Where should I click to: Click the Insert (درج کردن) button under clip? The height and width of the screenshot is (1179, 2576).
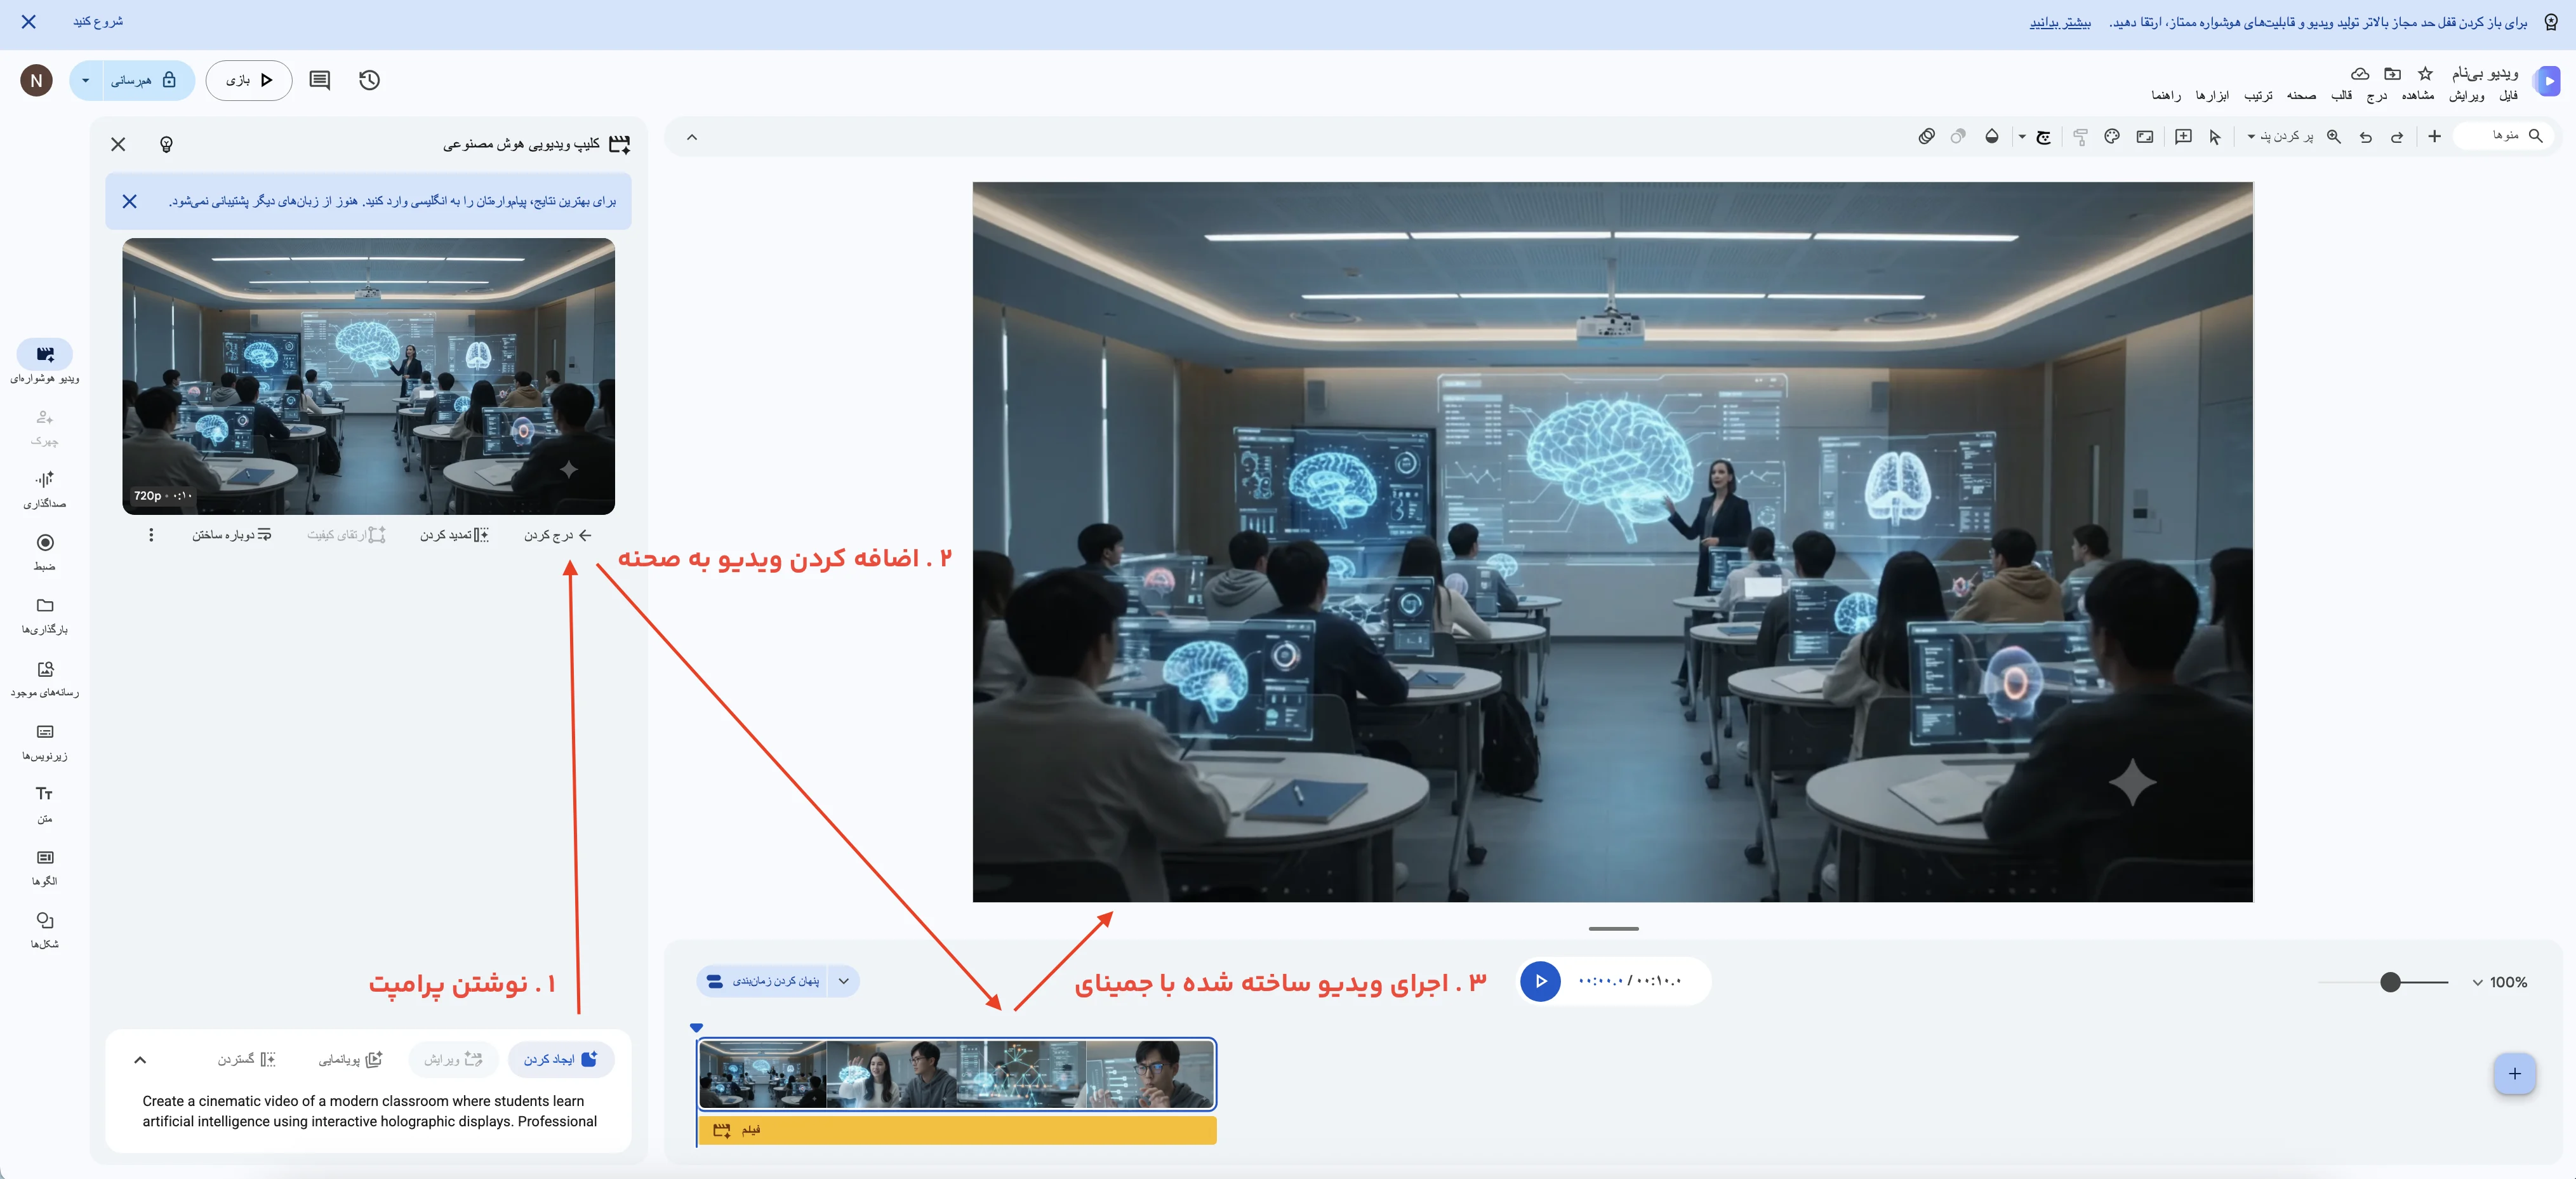tap(558, 535)
